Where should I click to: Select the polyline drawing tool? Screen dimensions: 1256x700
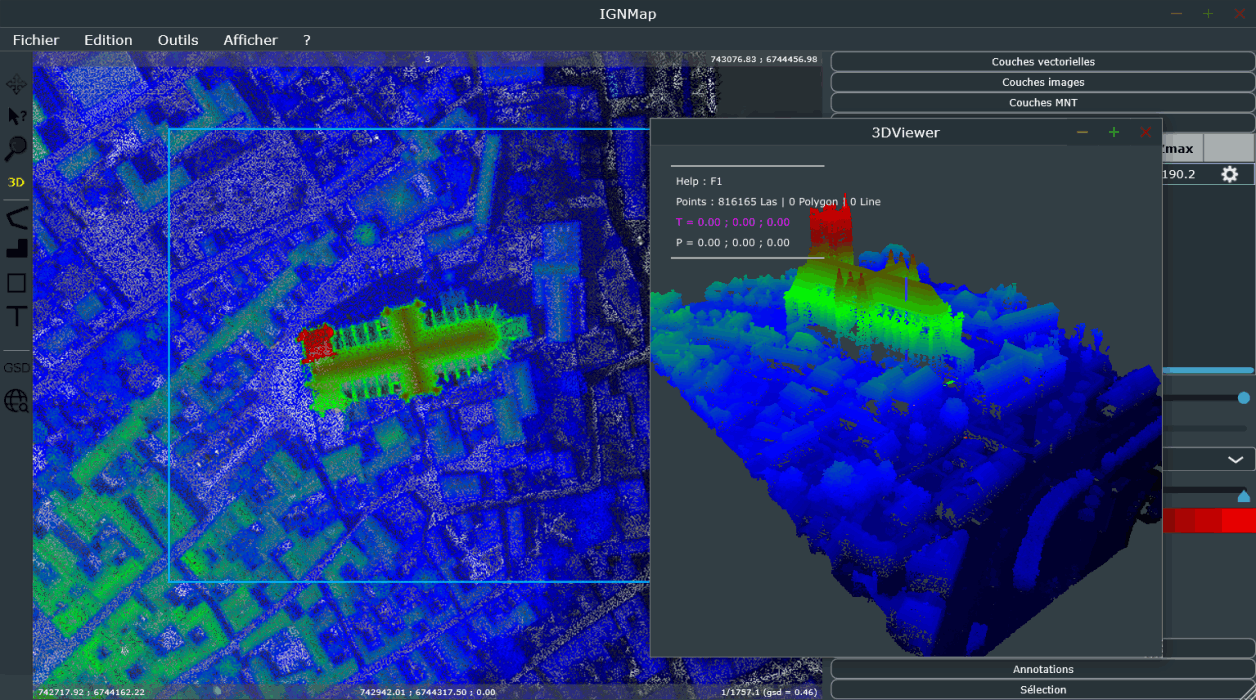click(17, 217)
